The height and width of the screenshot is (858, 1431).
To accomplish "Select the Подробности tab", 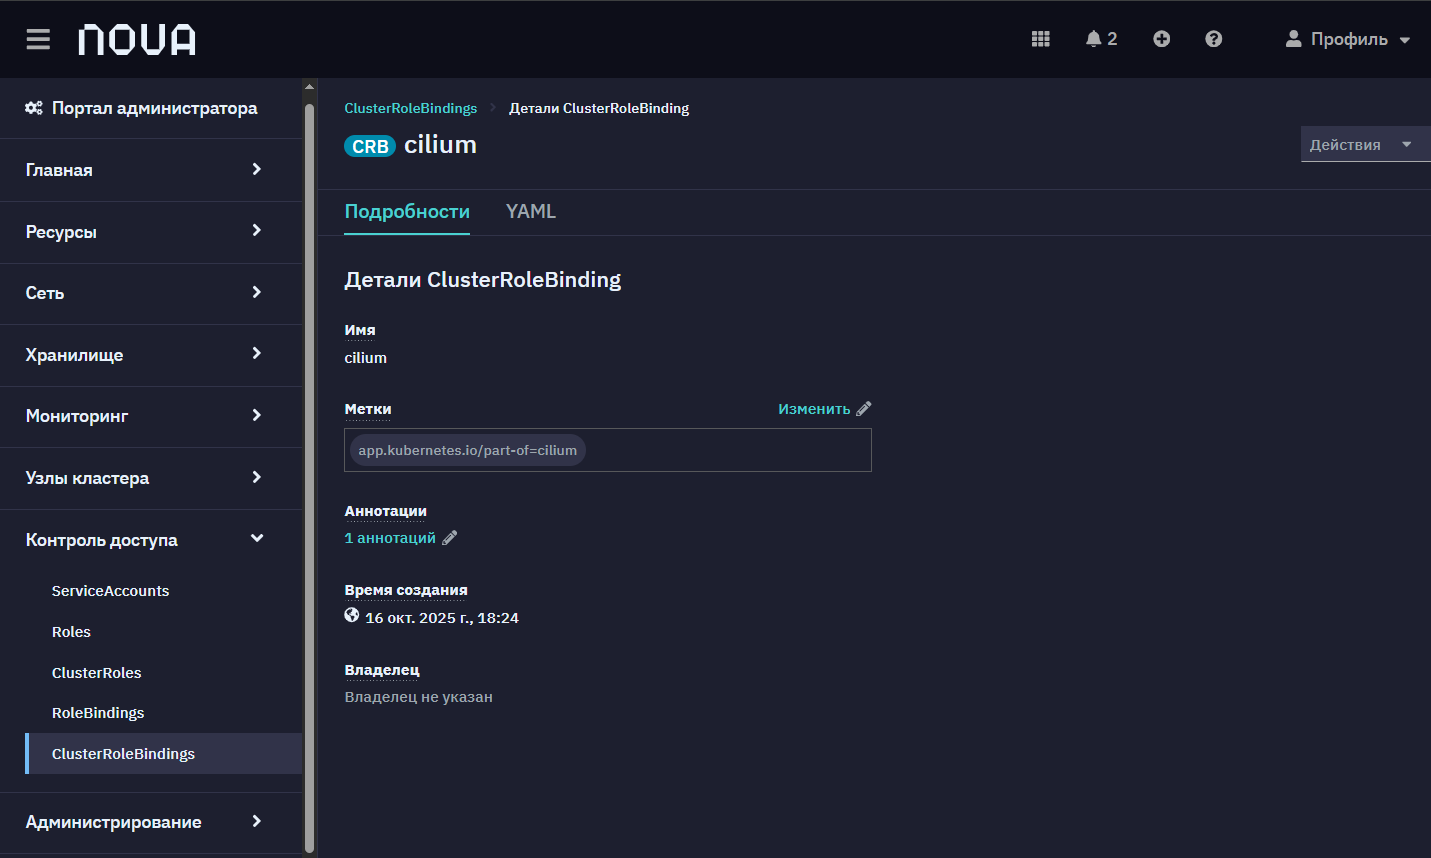I will pyautogui.click(x=407, y=211).
